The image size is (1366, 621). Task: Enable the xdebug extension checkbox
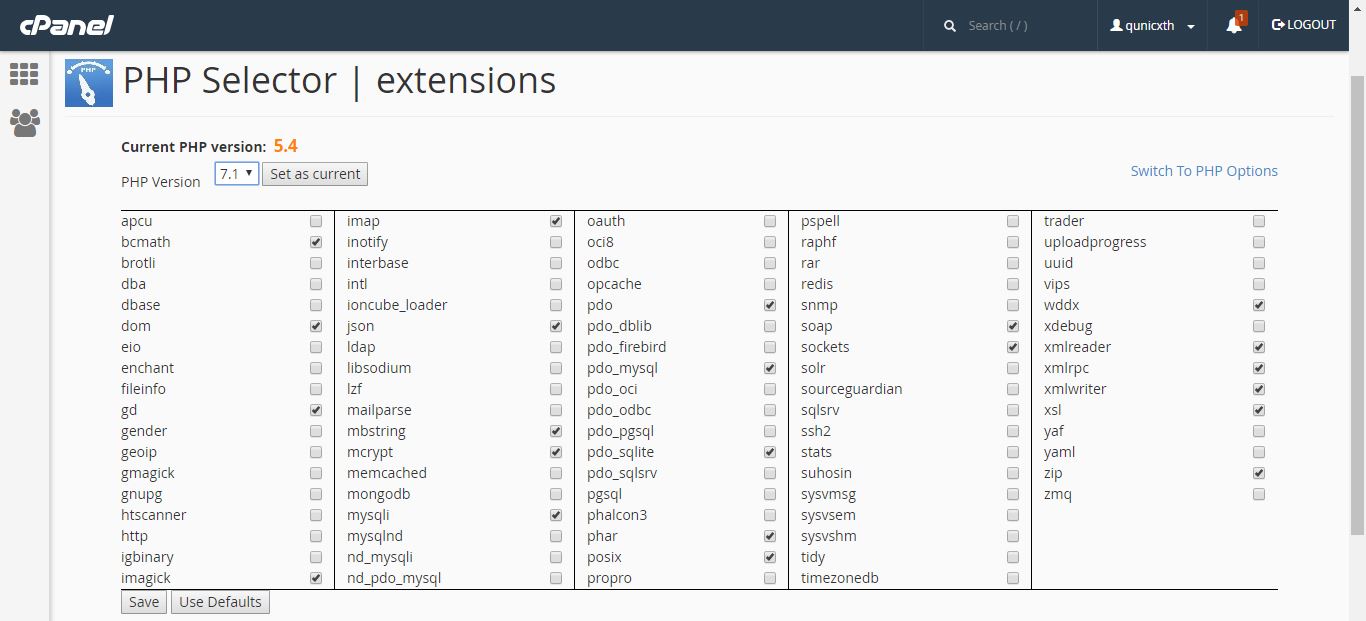[x=1259, y=326]
